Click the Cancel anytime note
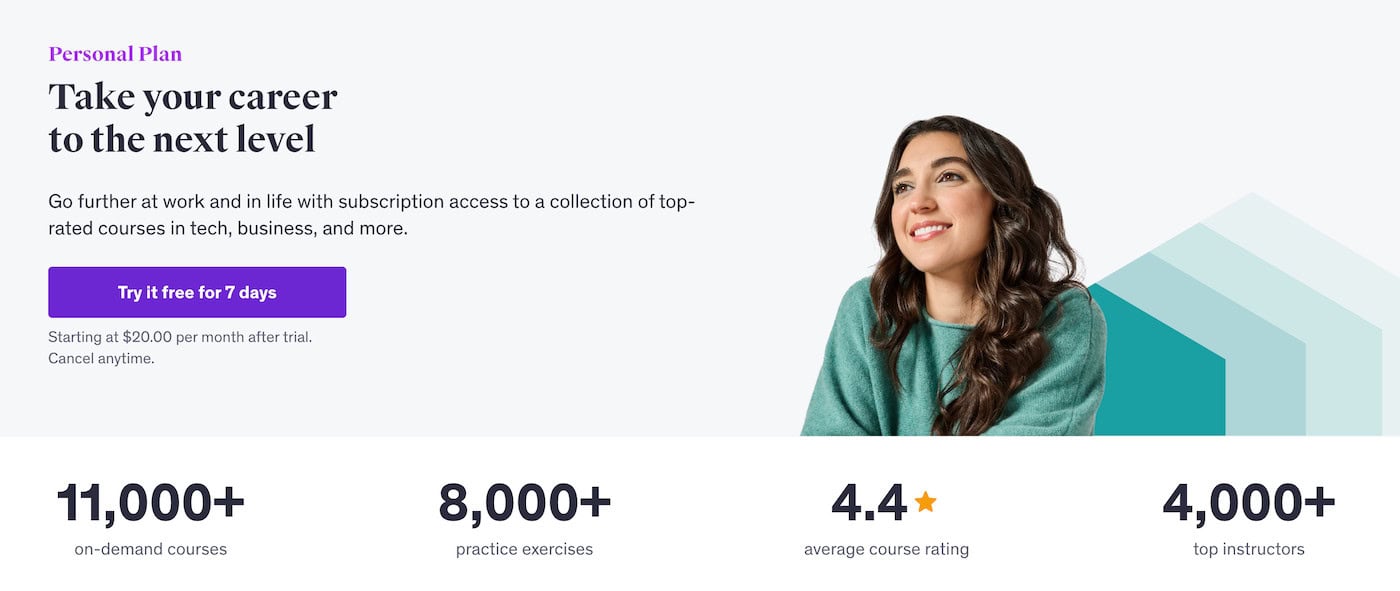This screenshot has height=591, width=1400. click(101, 358)
